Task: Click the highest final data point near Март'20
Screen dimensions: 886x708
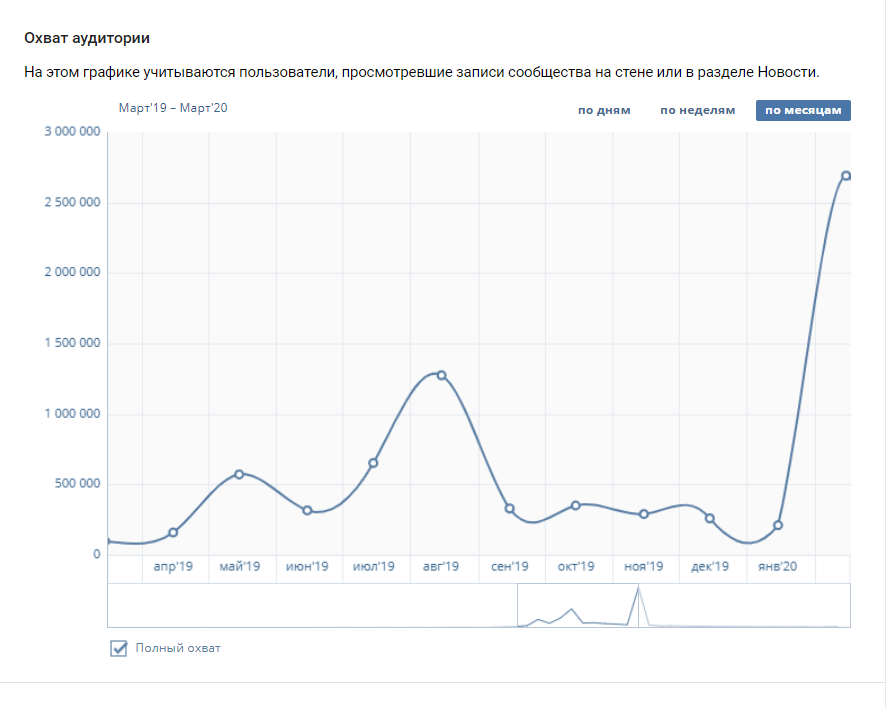Action: pos(846,175)
